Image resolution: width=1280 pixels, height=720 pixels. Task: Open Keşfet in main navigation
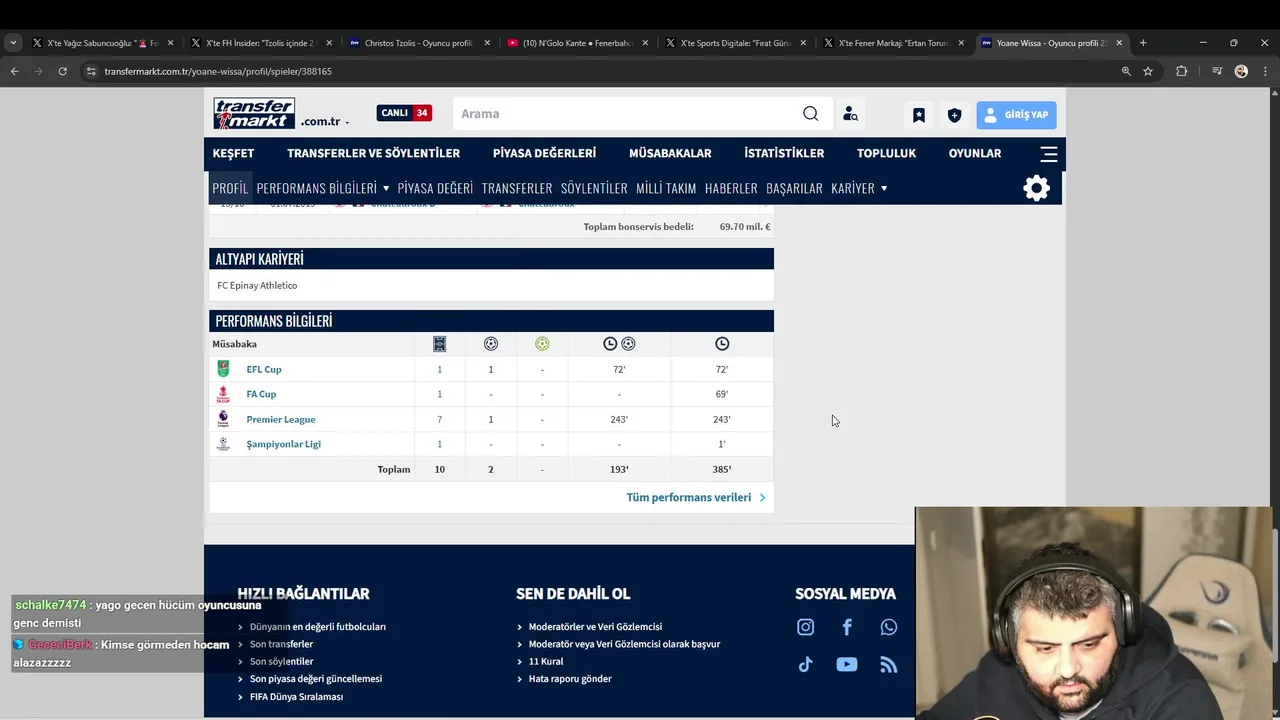[233, 153]
